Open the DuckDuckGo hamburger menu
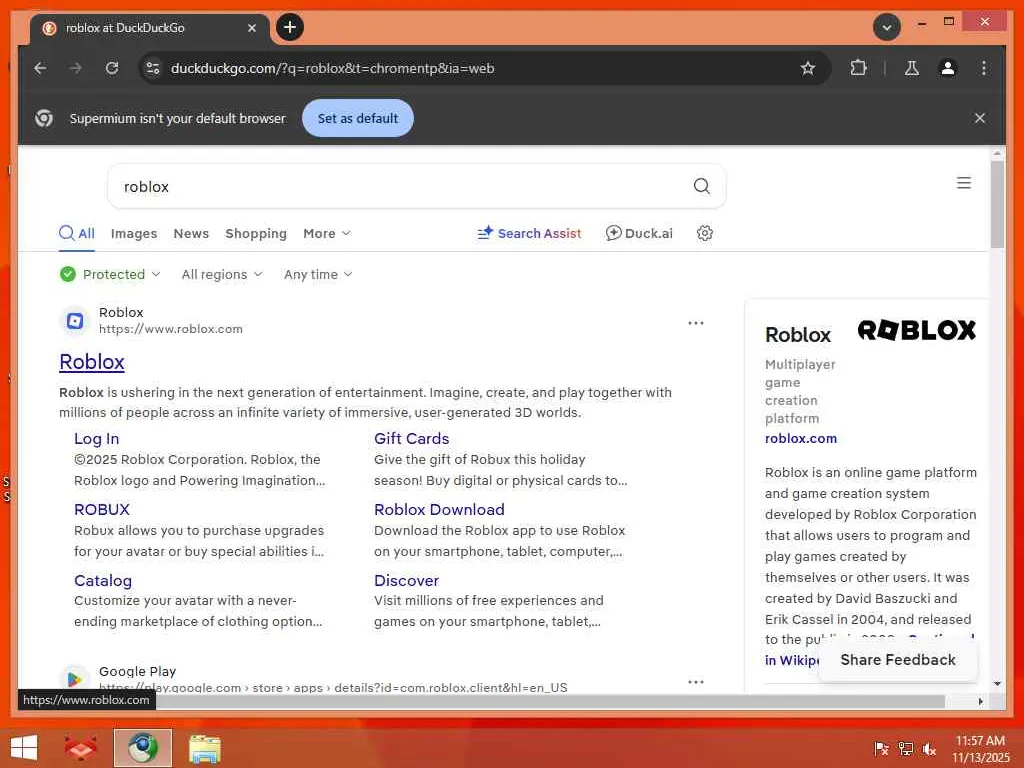 964,183
